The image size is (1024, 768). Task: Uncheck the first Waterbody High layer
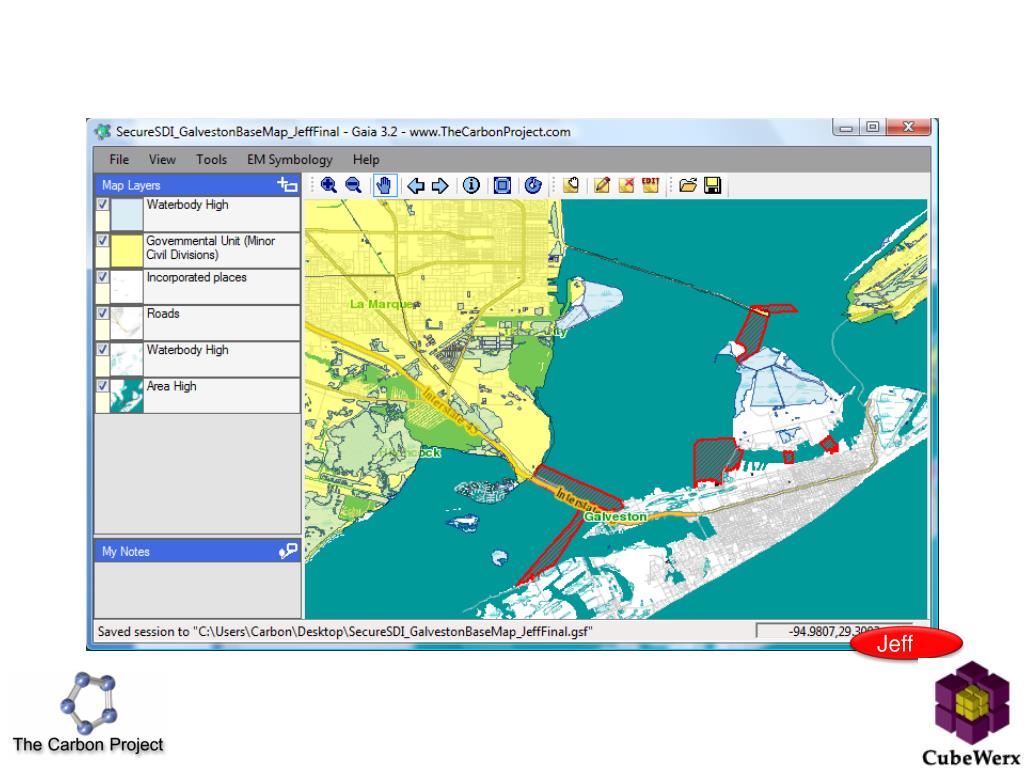[103, 204]
